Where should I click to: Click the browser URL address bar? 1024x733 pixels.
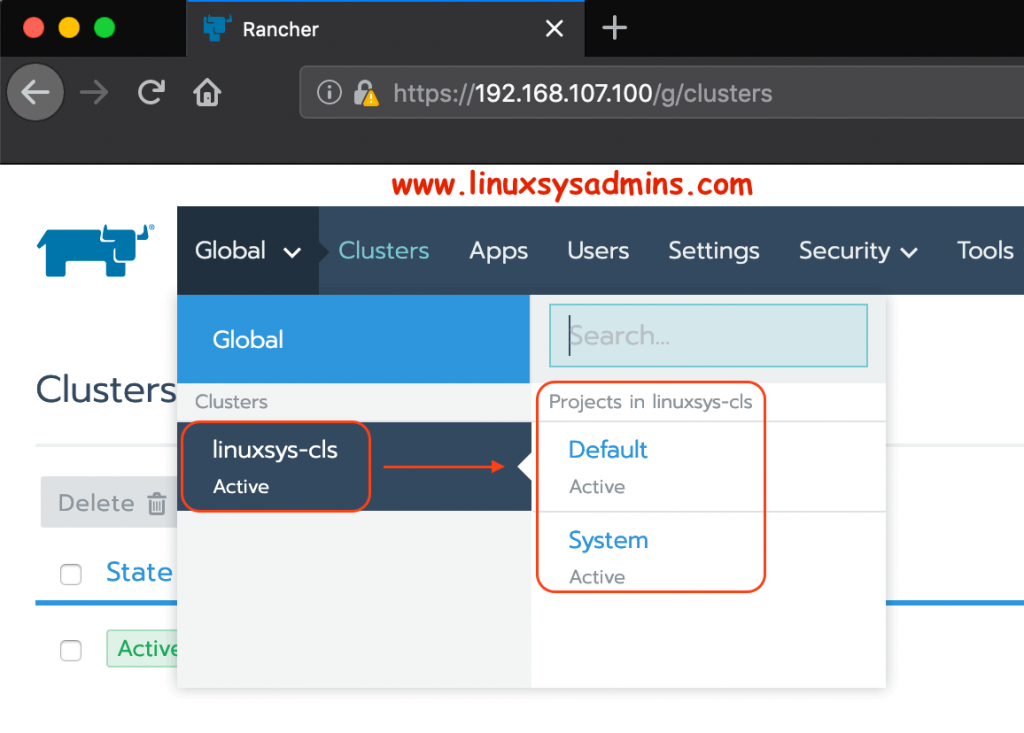coord(662,93)
